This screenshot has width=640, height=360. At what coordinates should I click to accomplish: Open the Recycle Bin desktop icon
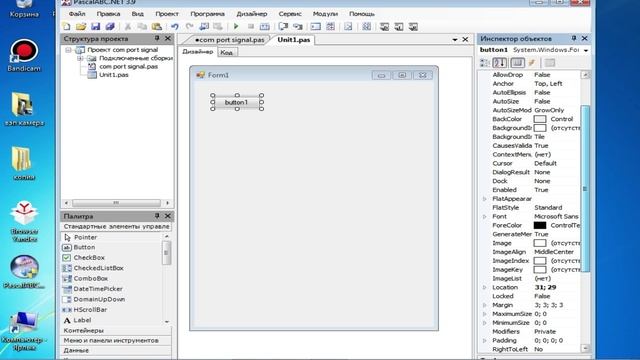(x=24, y=9)
